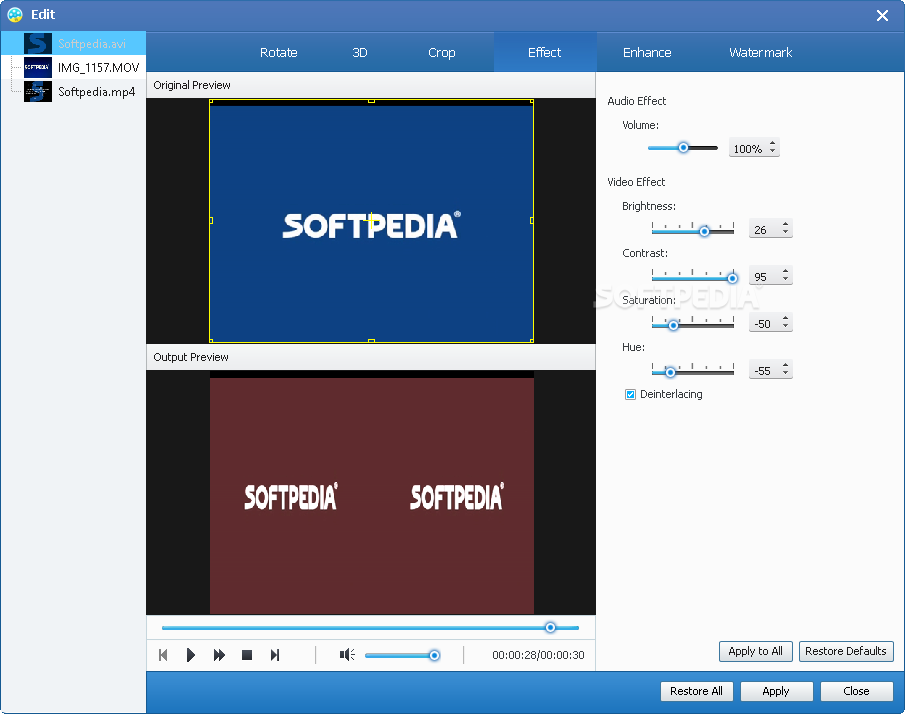The width and height of the screenshot is (905, 714).
Task: Select the Softpedia.mp4 file name
Action: click(96, 92)
